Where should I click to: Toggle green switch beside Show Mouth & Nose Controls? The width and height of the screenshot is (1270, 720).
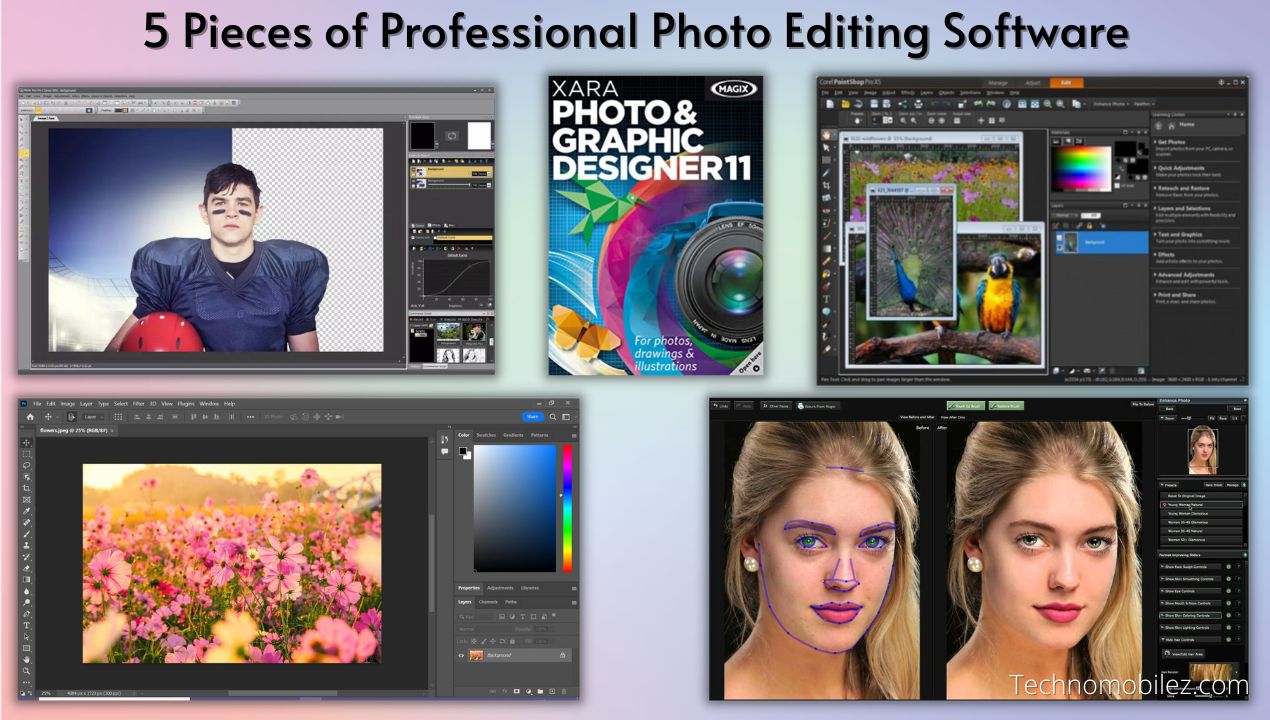1228,603
